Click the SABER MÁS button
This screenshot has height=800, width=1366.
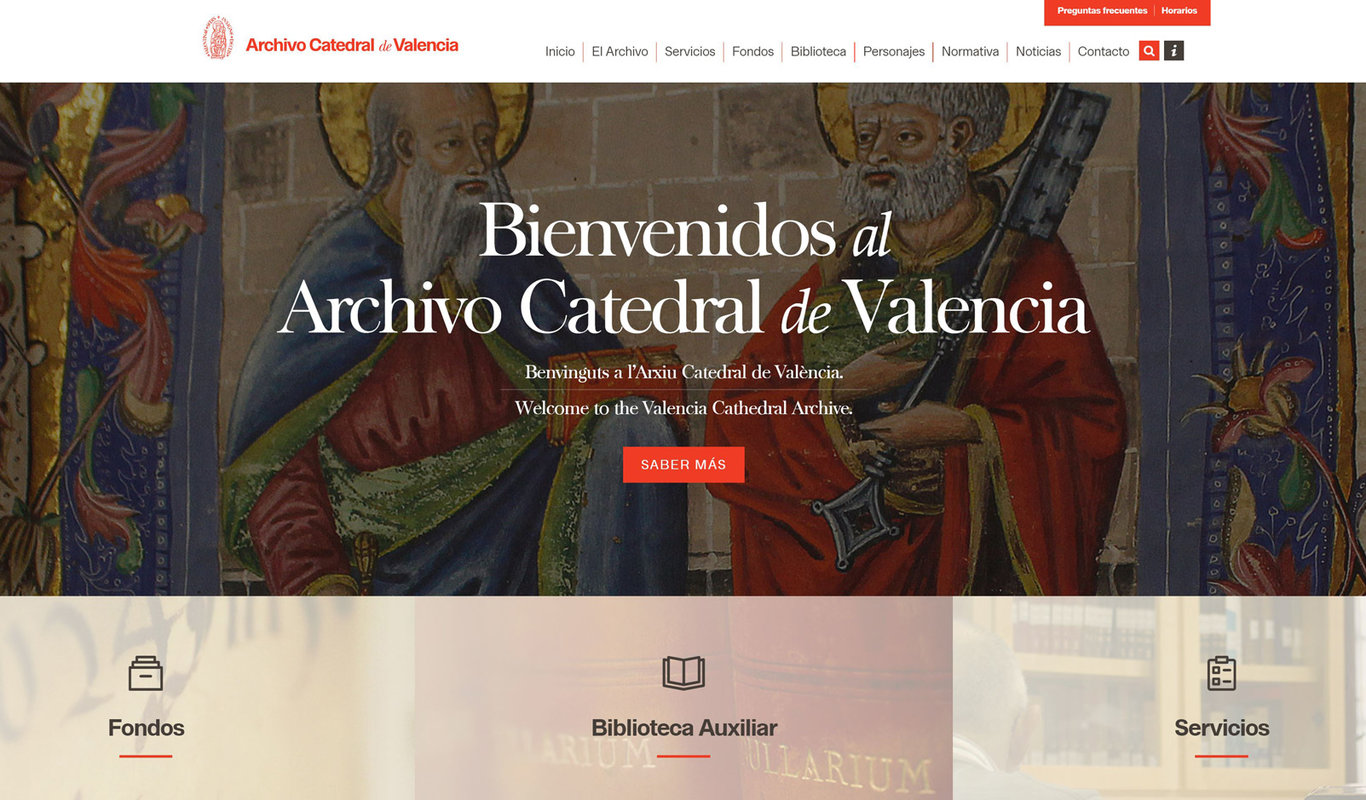684,465
